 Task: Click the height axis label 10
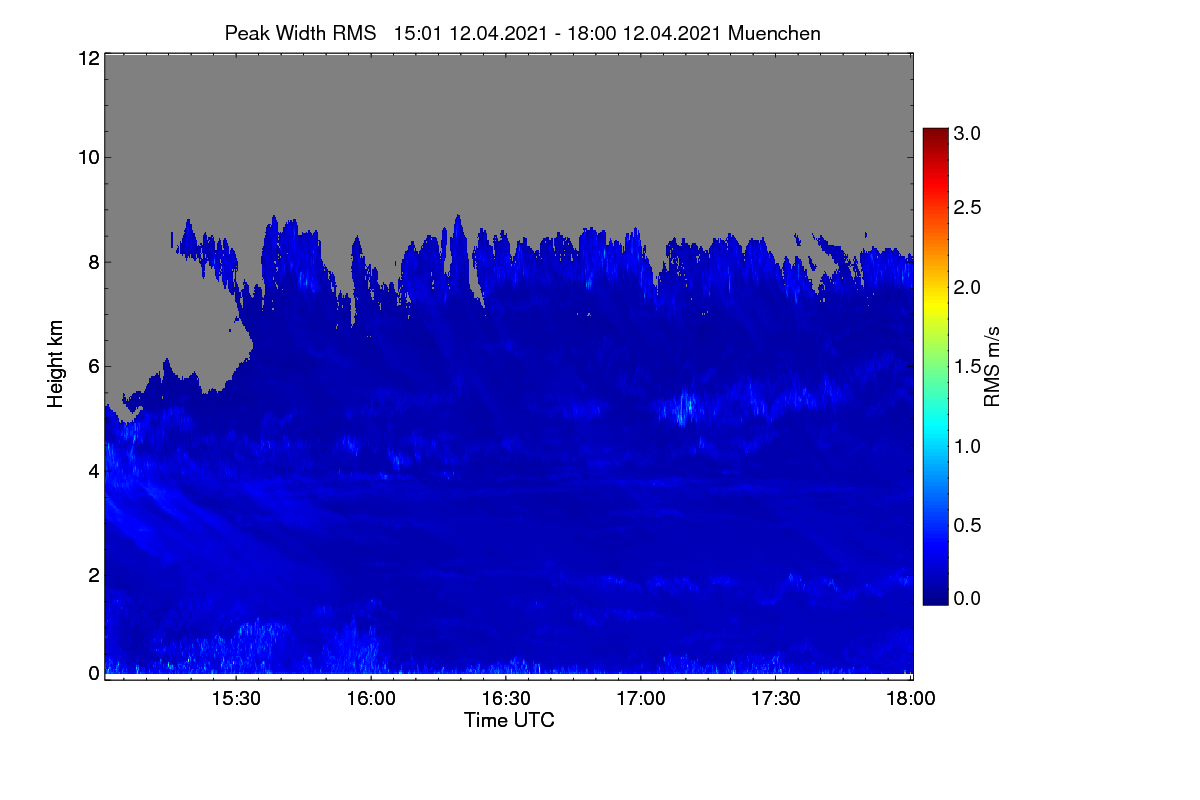click(x=88, y=157)
